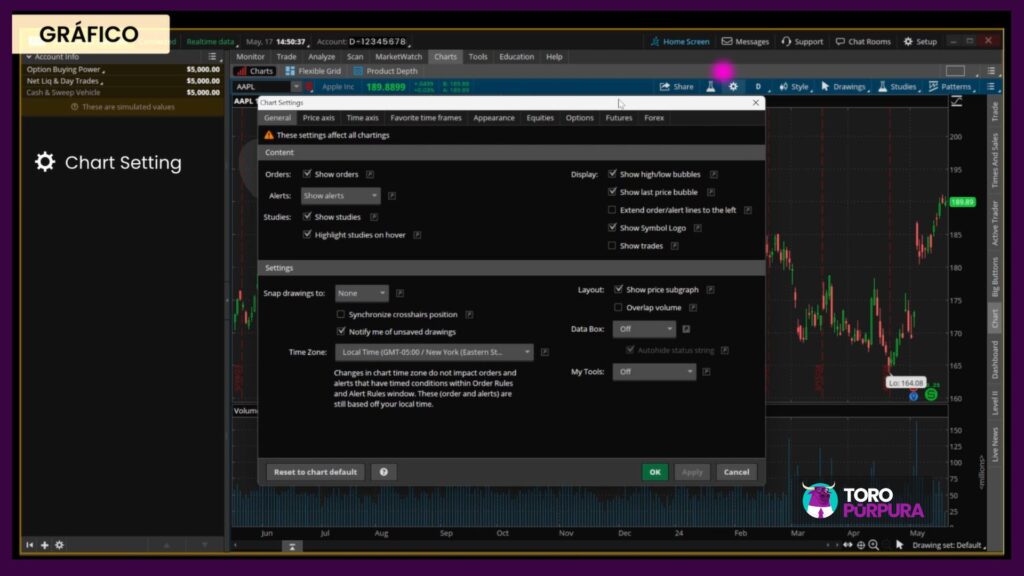Click the Option Buying Power row
This screenshot has width=1024, height=576.
click(123, 69)
